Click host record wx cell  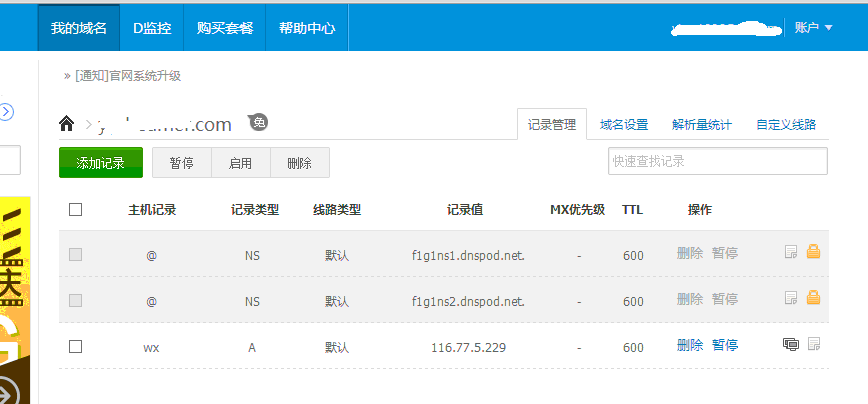tap(151, 348)
